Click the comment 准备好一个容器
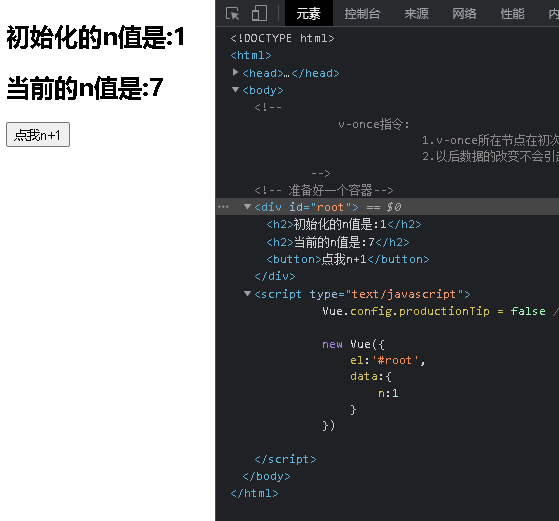 point(324,190)
